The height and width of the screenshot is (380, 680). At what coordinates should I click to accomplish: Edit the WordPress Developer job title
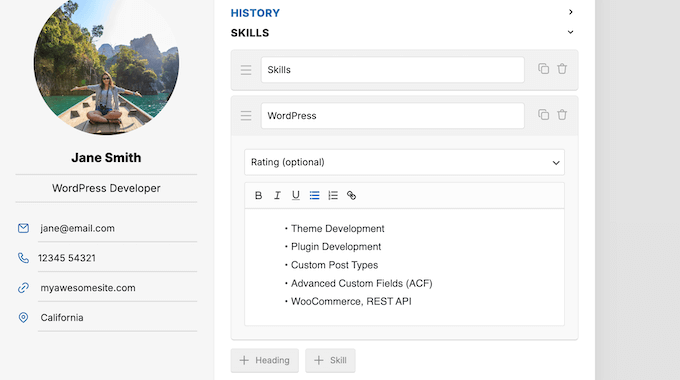(106, 188)
